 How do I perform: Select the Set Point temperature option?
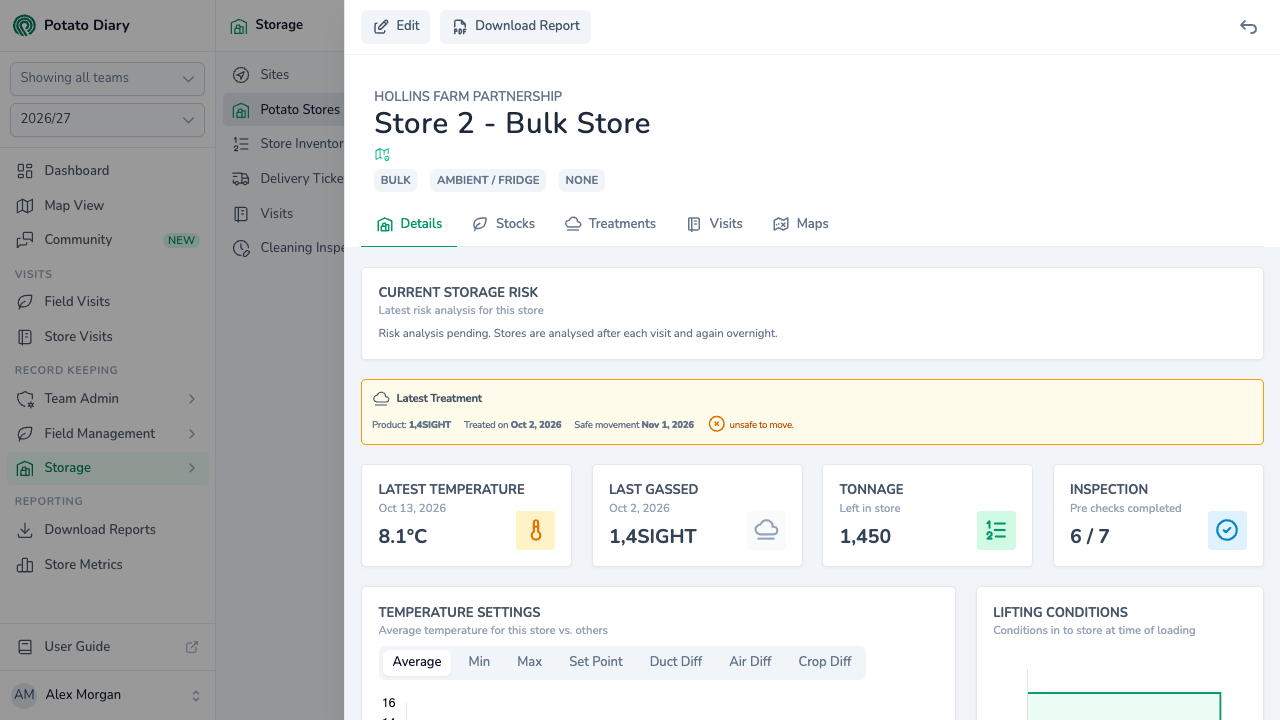coord(596,662)
